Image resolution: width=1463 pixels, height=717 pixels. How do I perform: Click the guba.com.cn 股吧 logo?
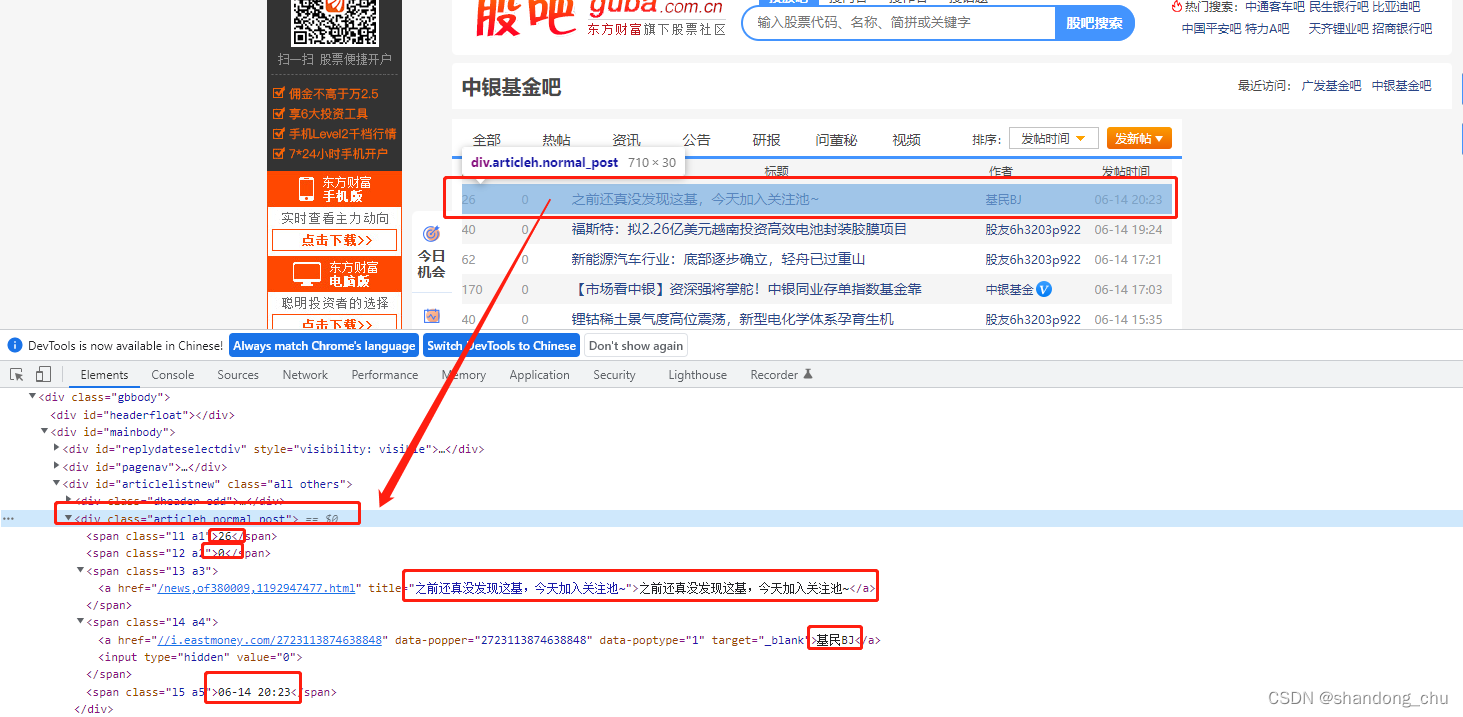(x=599, y=18)
